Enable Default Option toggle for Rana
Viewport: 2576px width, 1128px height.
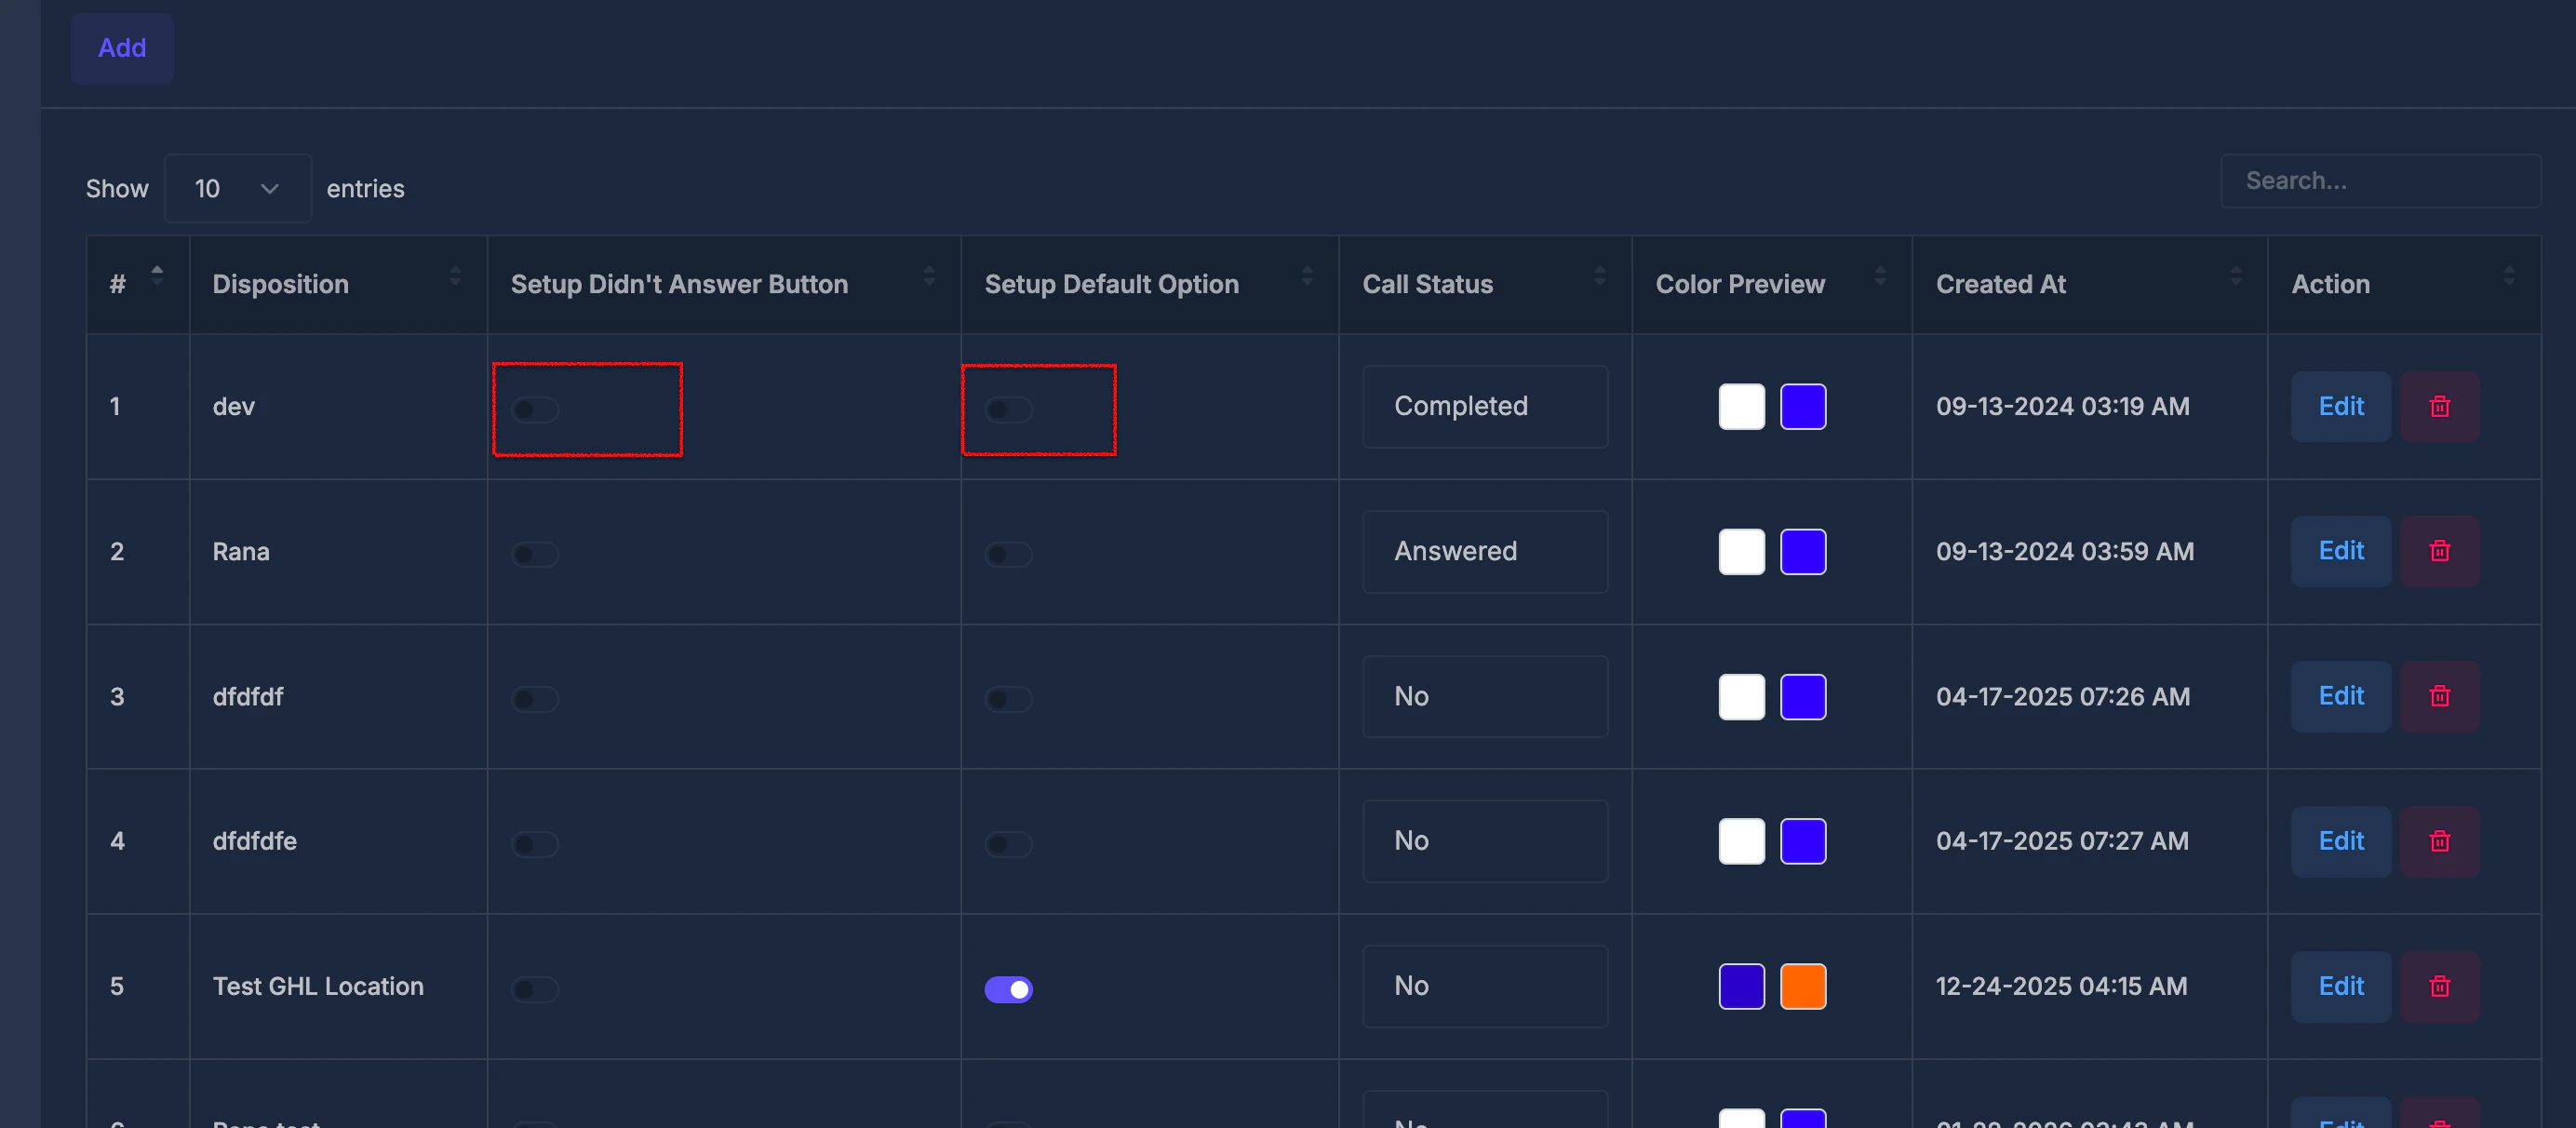point(1008,554)
